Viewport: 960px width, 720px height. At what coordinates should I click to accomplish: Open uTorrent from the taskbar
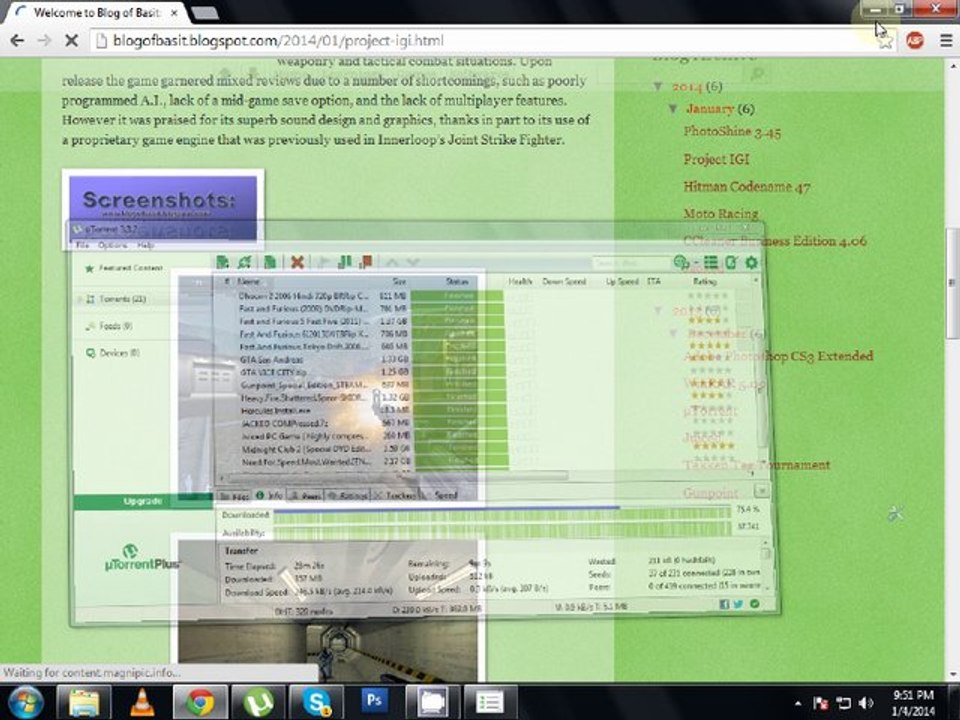coord(258,702)
